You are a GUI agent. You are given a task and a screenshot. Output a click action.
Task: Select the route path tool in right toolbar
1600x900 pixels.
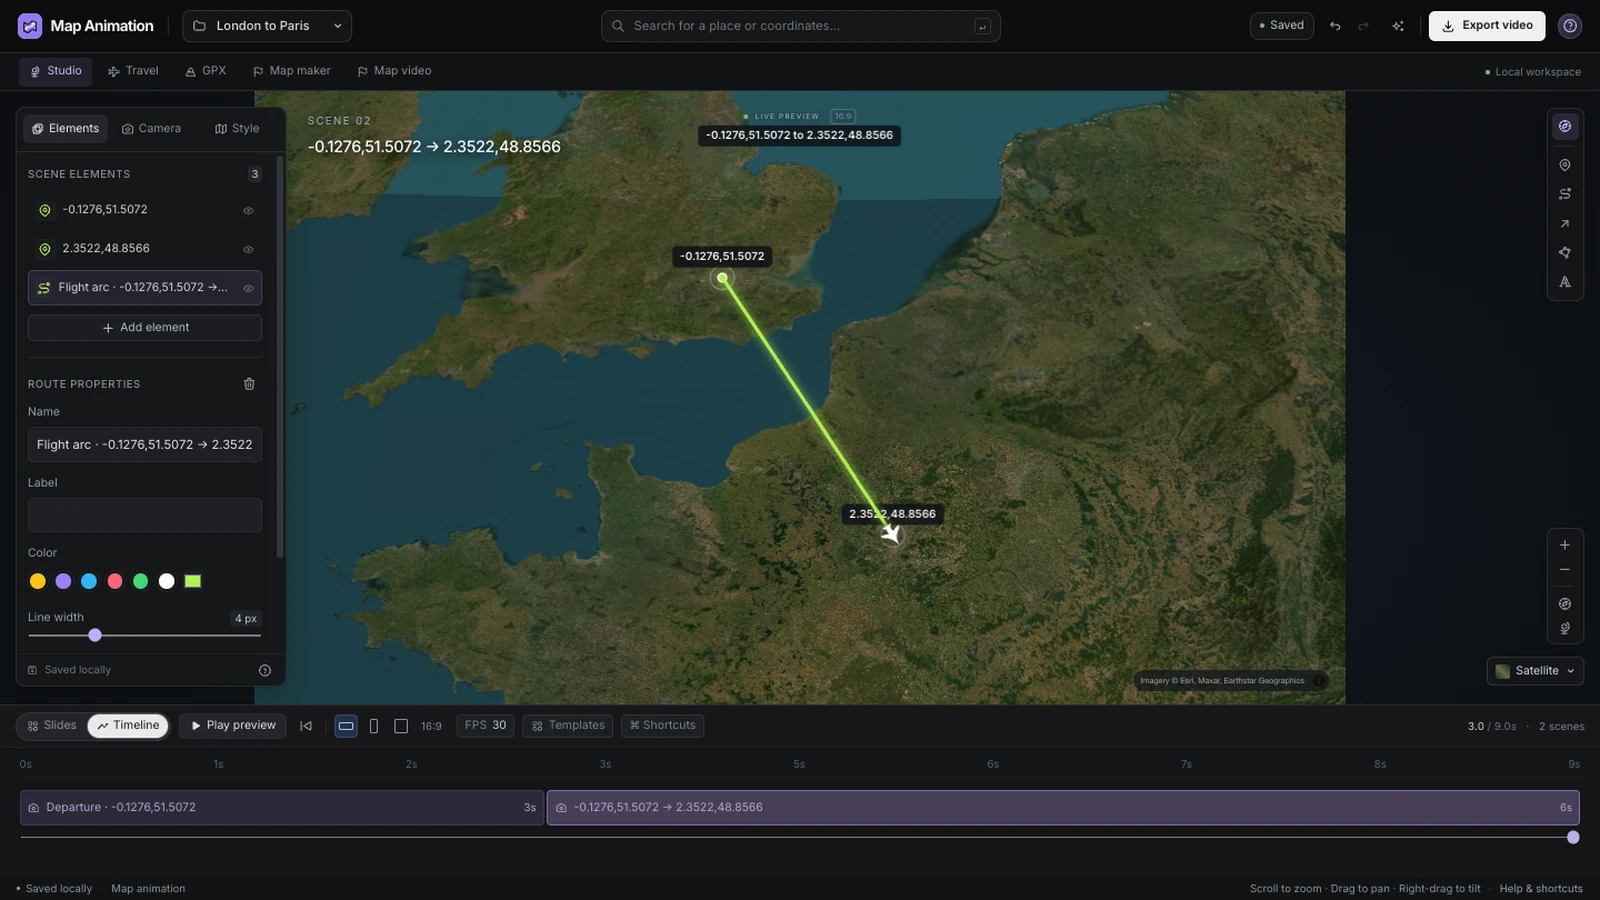(x=1565, y=194)
